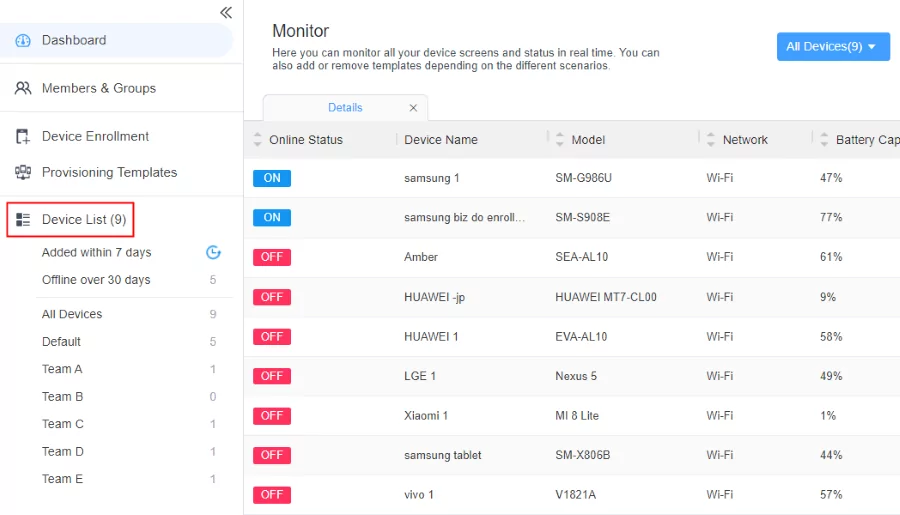
Task: Open device LGE 1
Action: click(x=420, y=376)
